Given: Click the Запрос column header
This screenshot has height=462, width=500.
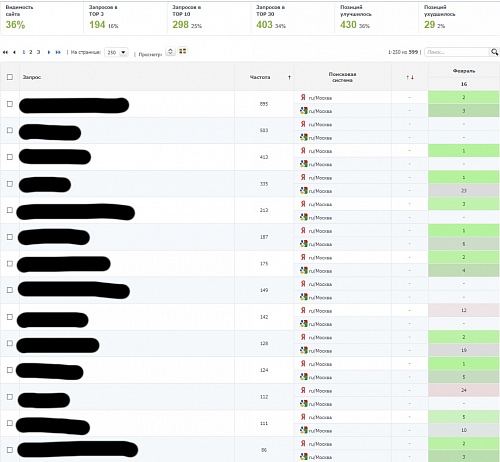Looking at the screenshot, I should click(x=32, y=77).
